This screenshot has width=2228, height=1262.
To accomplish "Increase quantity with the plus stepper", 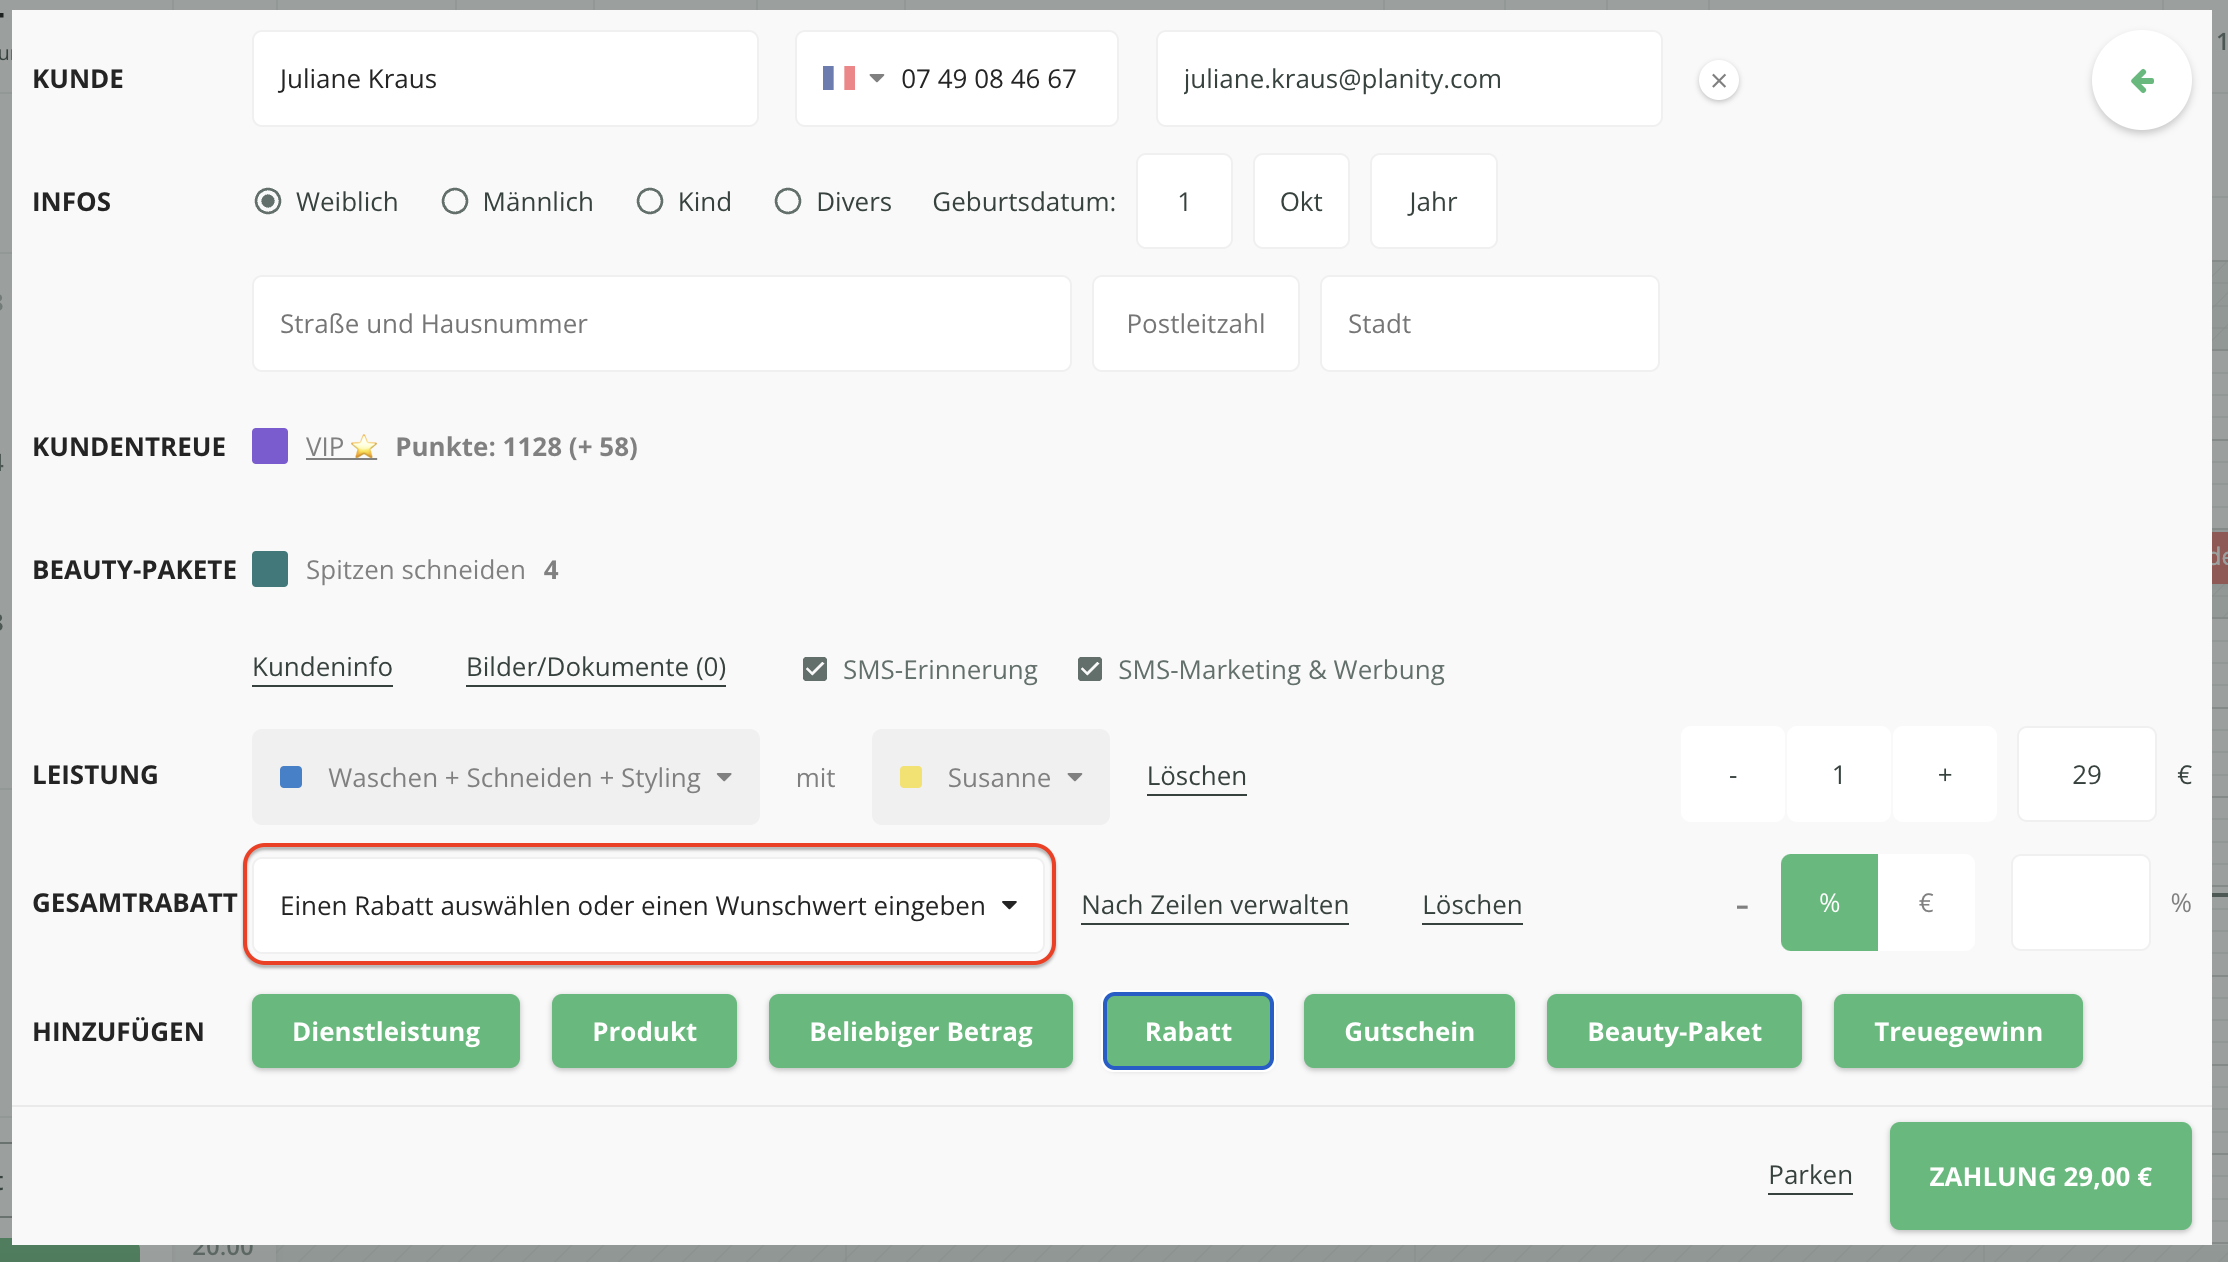I will click(1944, 775).
